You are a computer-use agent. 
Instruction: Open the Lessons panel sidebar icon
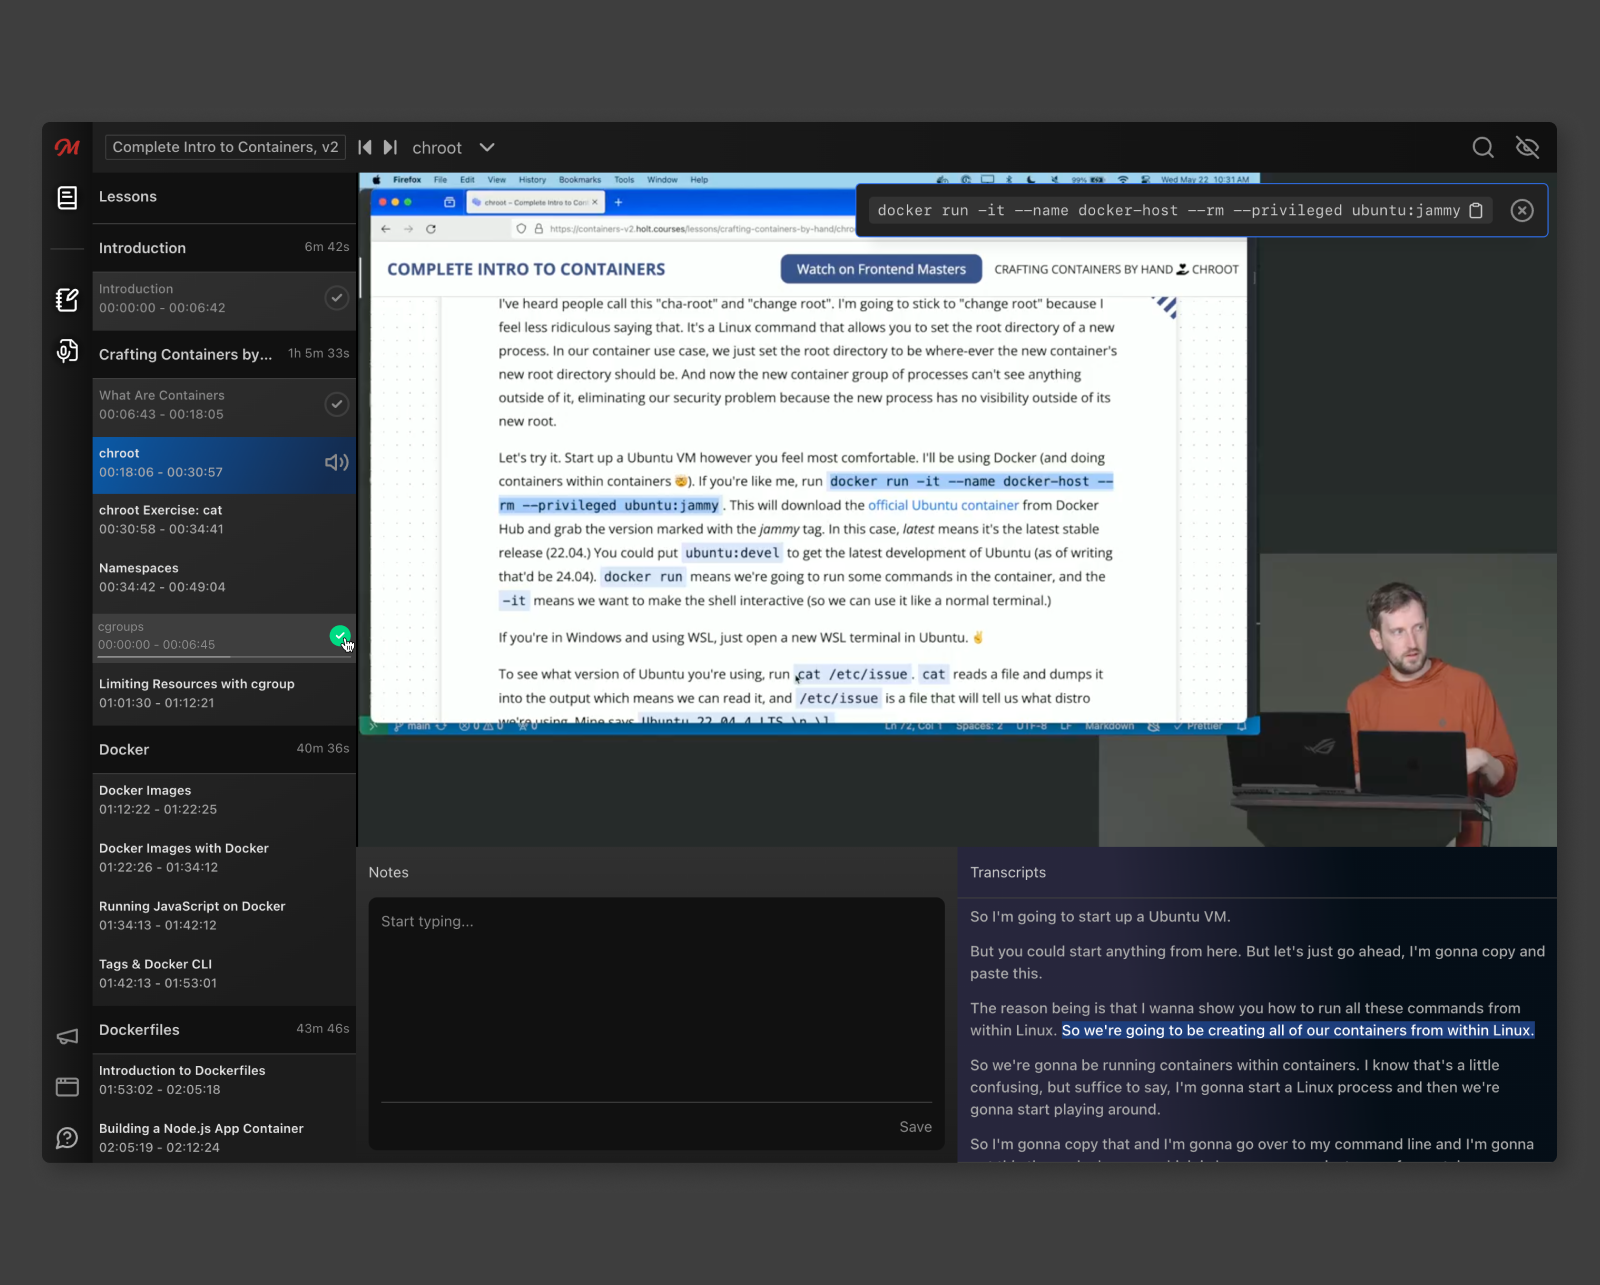point(67,198)
